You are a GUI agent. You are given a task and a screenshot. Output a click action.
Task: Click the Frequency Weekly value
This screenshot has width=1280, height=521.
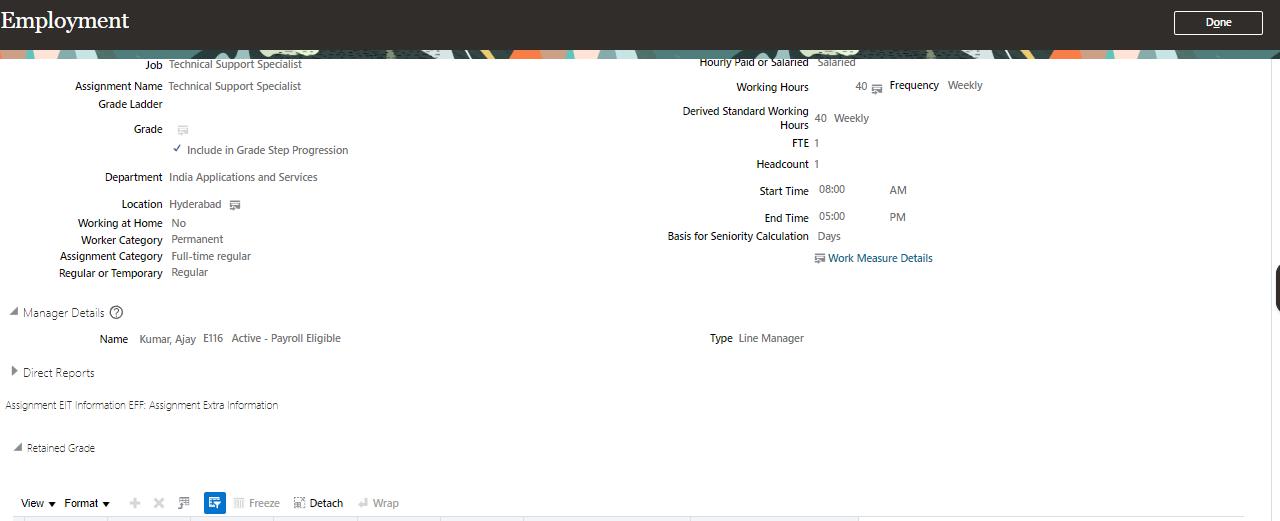tap(965, 85)
